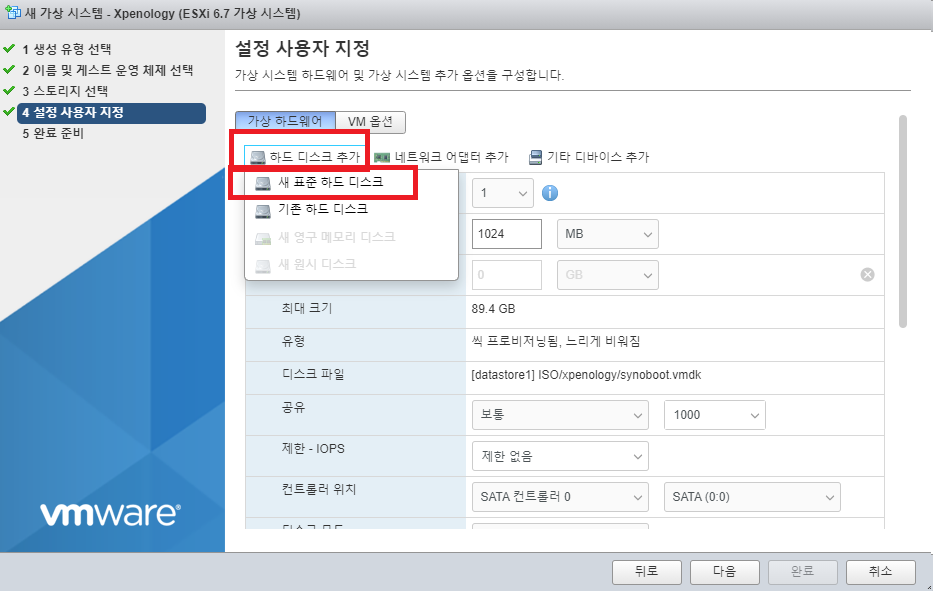The image size is (933, 595).
Task: Open the 공유 보통 dropdown
Action: pyautogui.click(x=560, y=415)
